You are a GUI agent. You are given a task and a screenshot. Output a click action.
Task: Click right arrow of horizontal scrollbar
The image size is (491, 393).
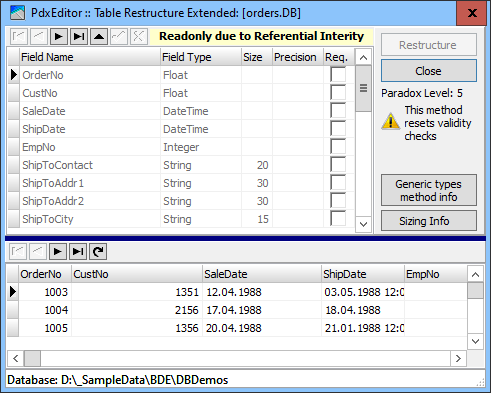[x=458, y=358]
